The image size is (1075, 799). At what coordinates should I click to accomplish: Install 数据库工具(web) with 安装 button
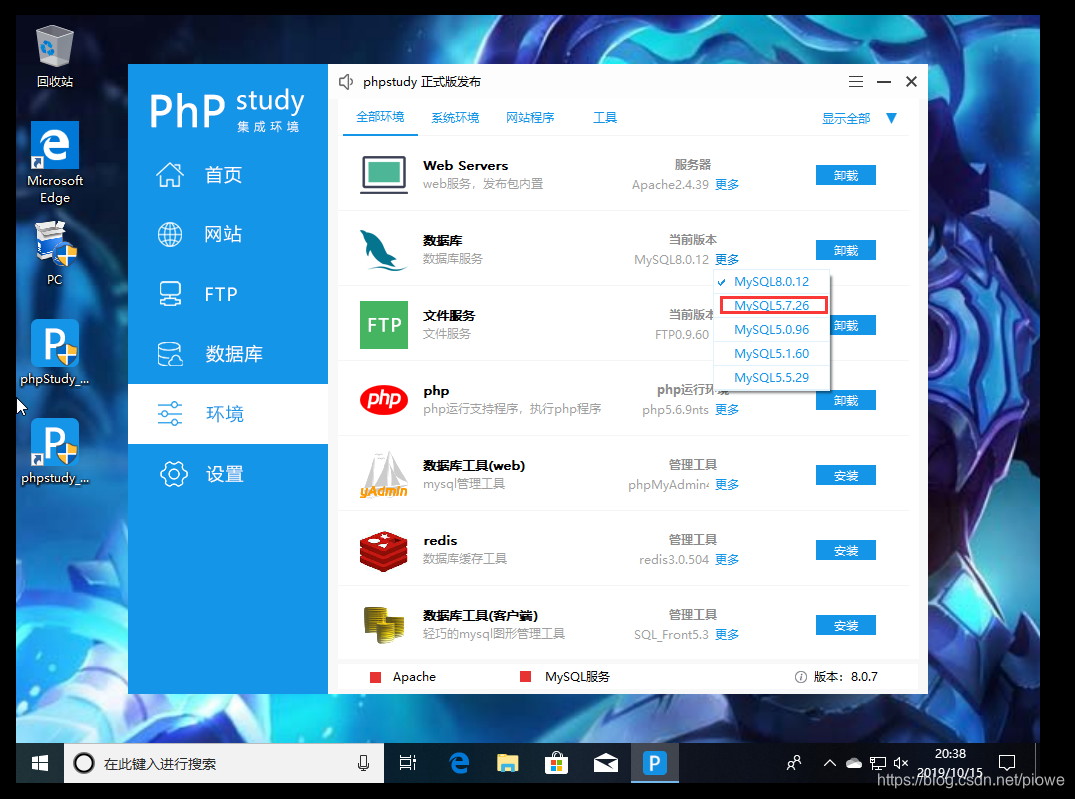[x=845, y=475]
